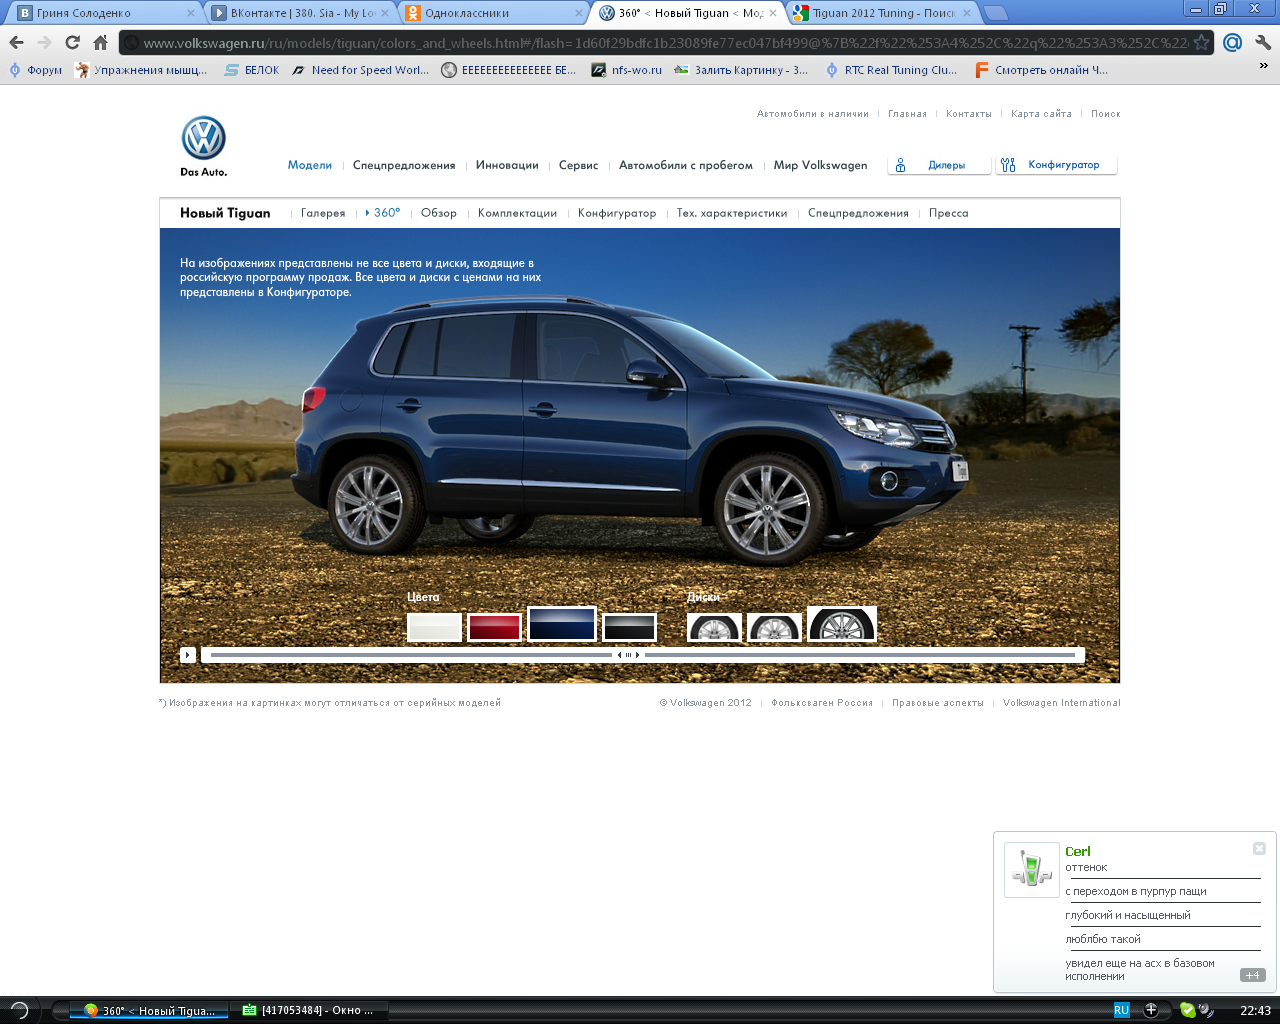
Task: Select the red car color swatch
Action: (494, 627)
